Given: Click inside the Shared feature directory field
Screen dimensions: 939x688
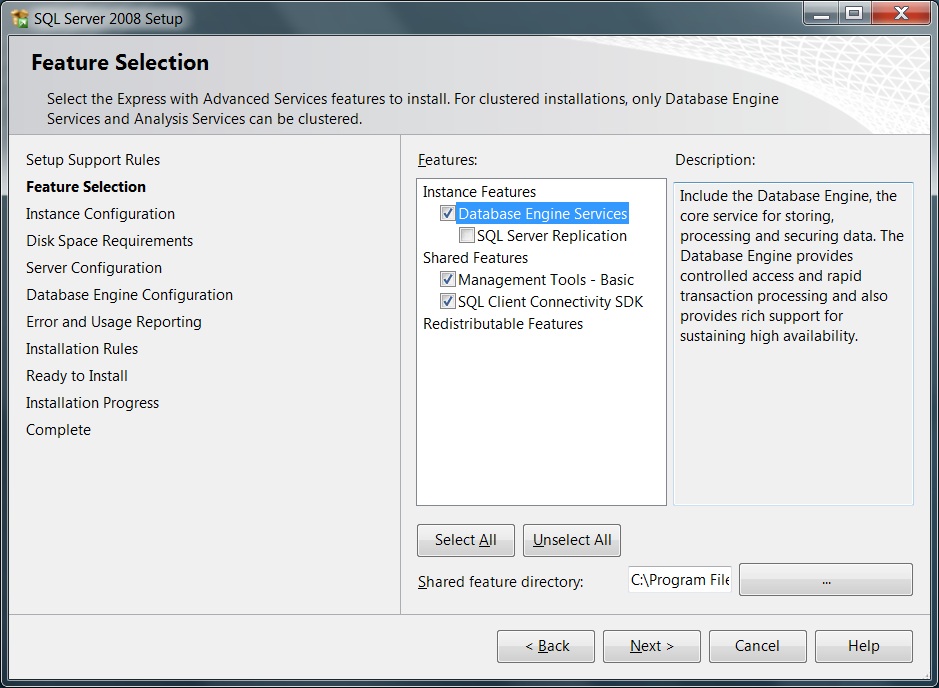Looking at the screenshot, I should [x=680, y=580].
